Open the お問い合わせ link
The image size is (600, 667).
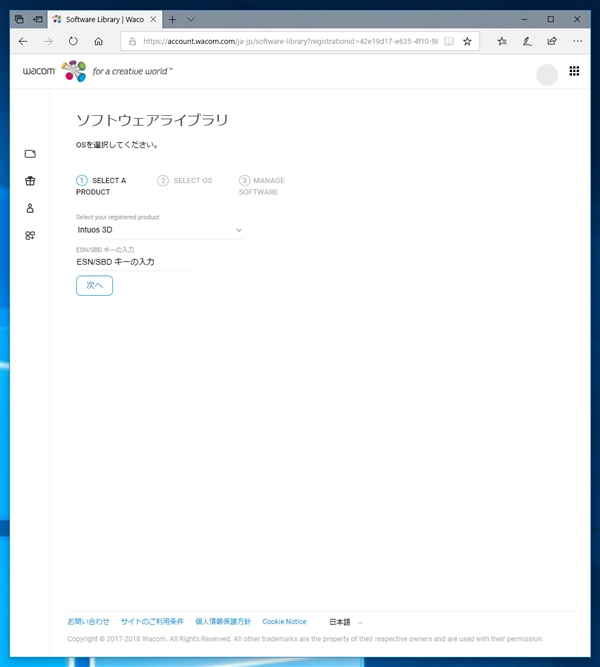[x=88, y=621]
